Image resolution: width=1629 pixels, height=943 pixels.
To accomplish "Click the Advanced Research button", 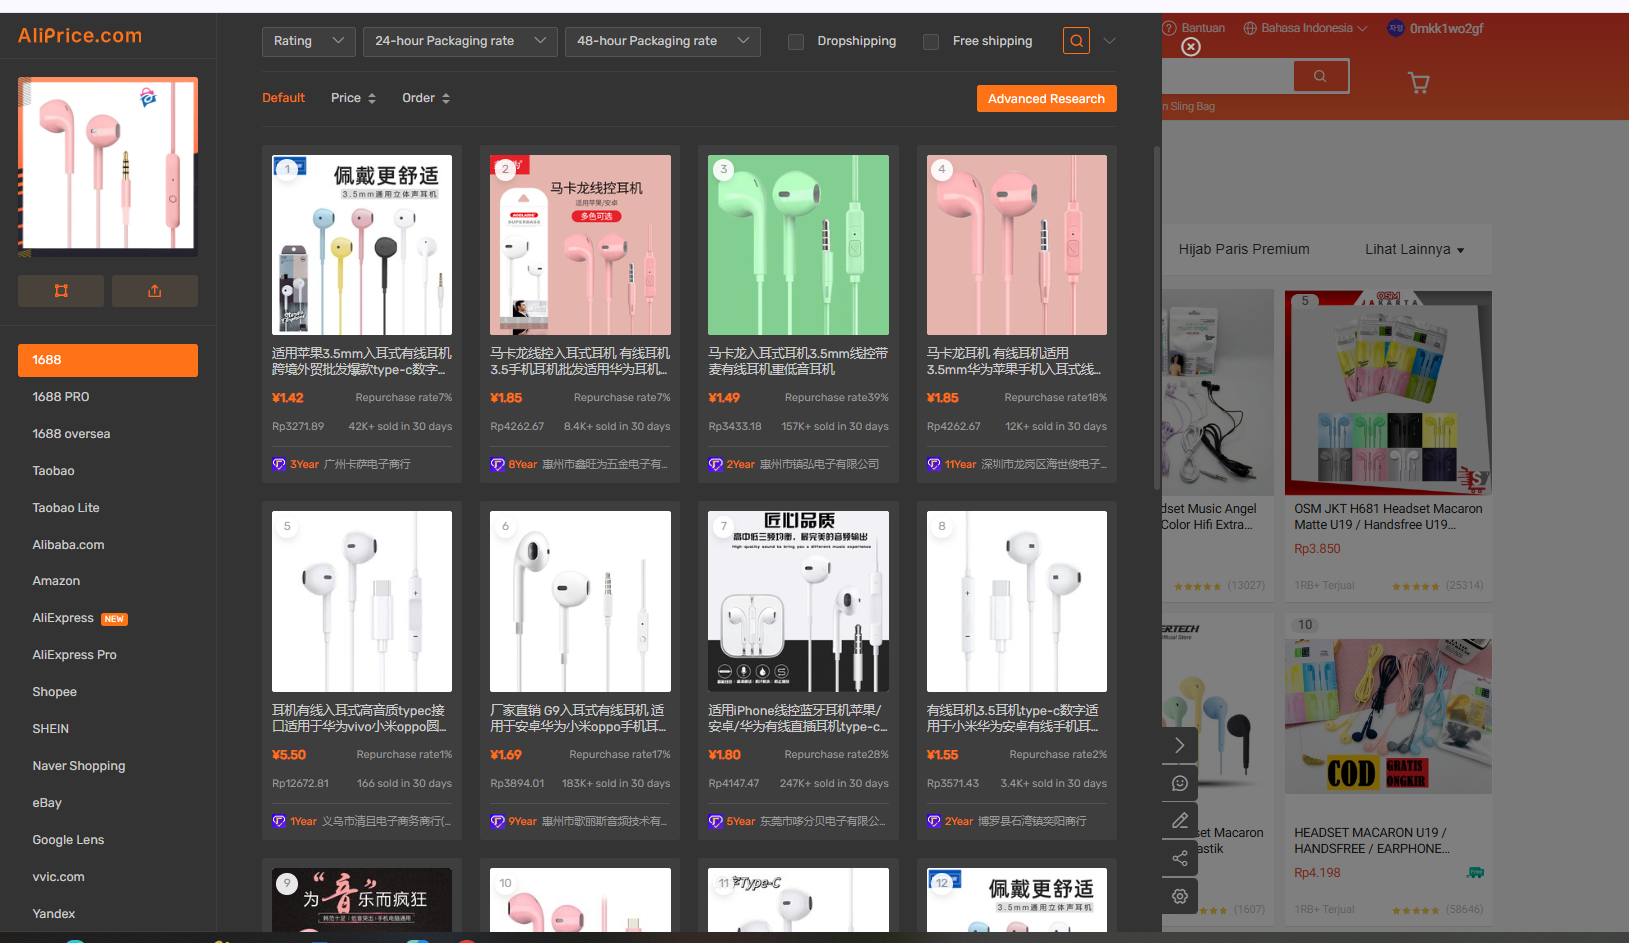I will (1046, 98).
